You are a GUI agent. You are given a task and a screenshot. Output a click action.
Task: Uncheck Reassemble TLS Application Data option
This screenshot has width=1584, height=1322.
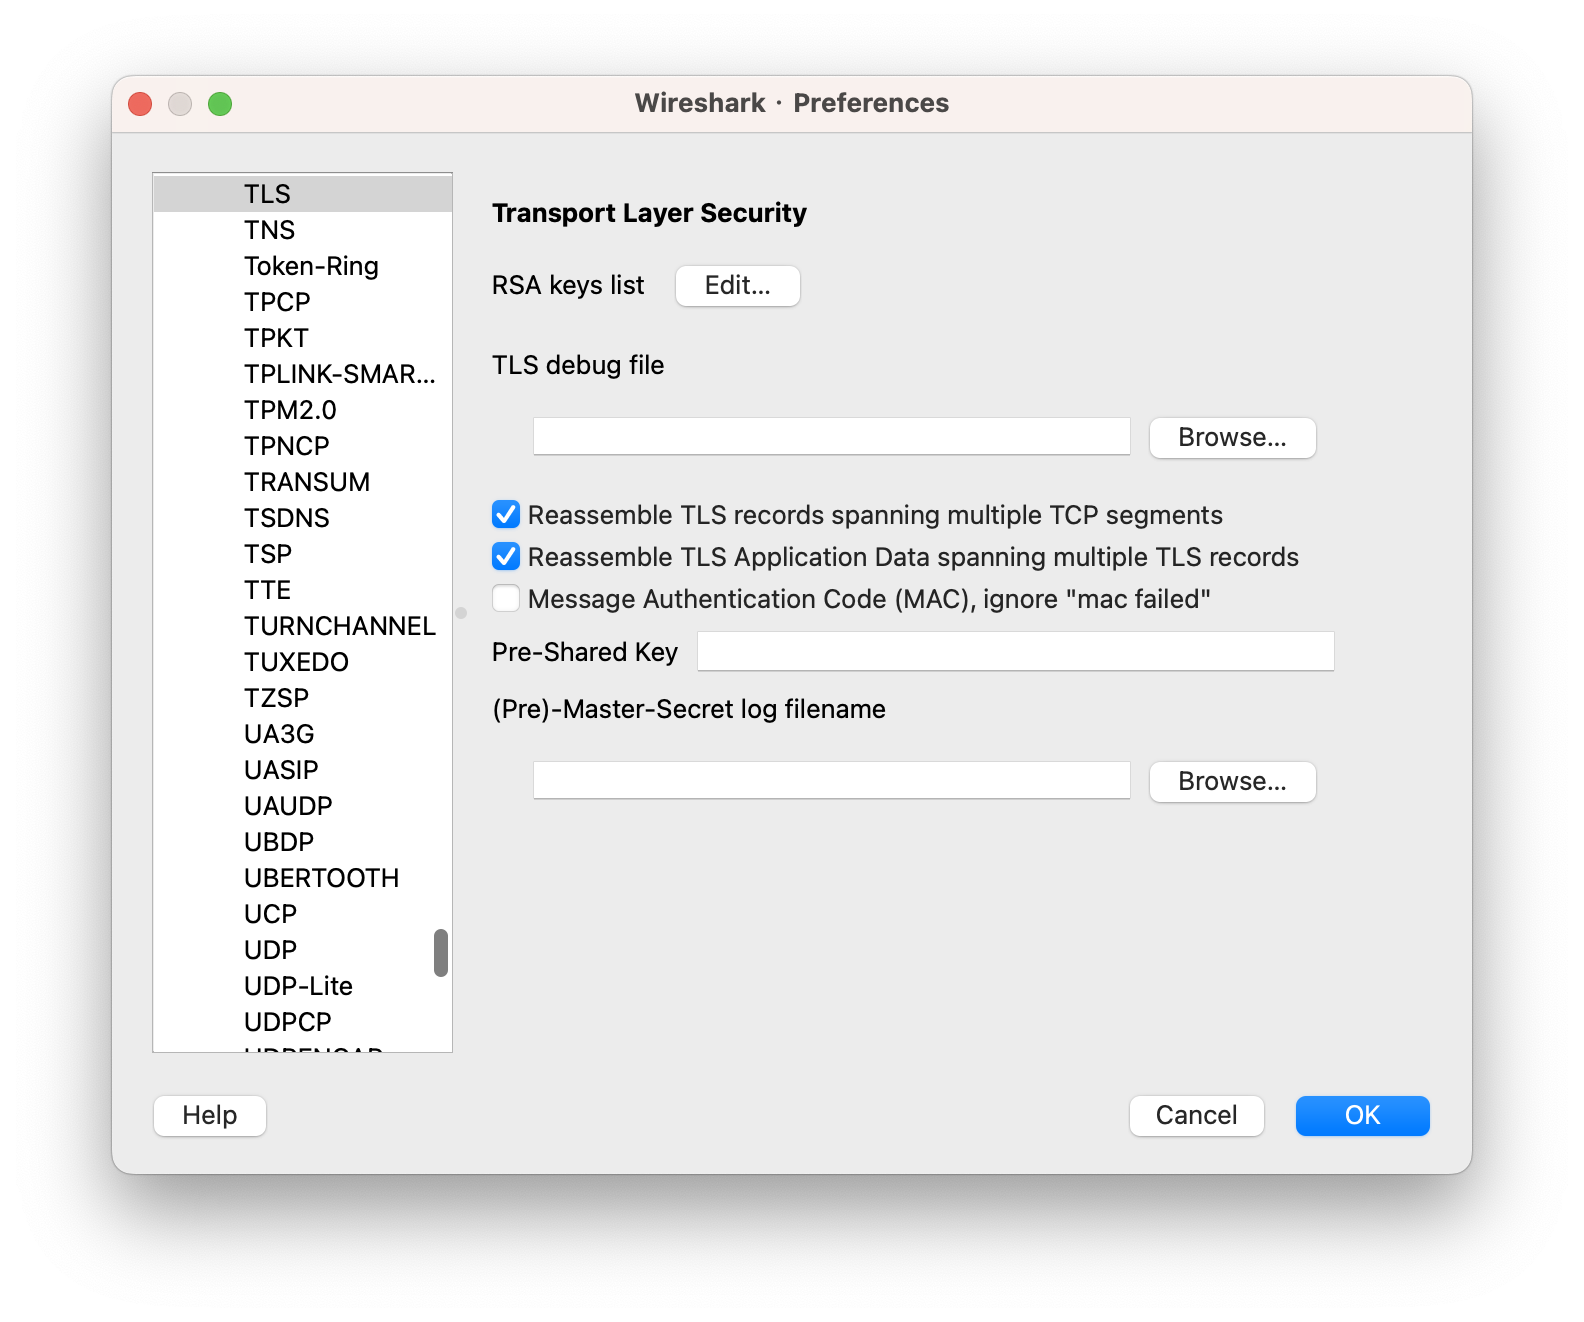point(506,557)
